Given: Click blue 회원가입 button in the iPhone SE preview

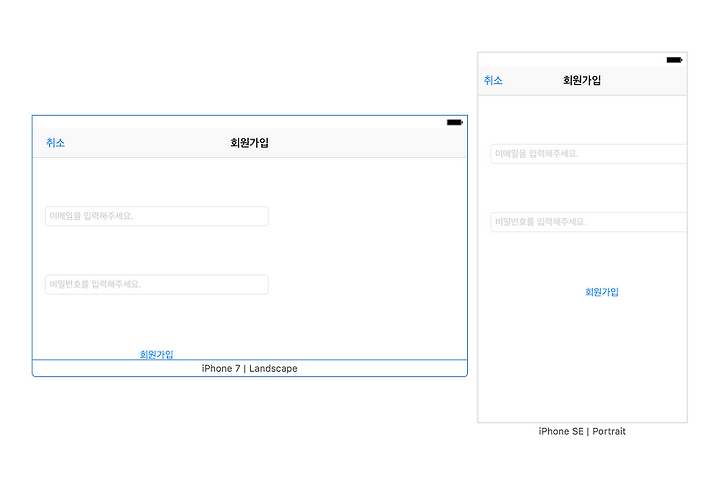Looking at the screenshot, I should coord(602,292).
